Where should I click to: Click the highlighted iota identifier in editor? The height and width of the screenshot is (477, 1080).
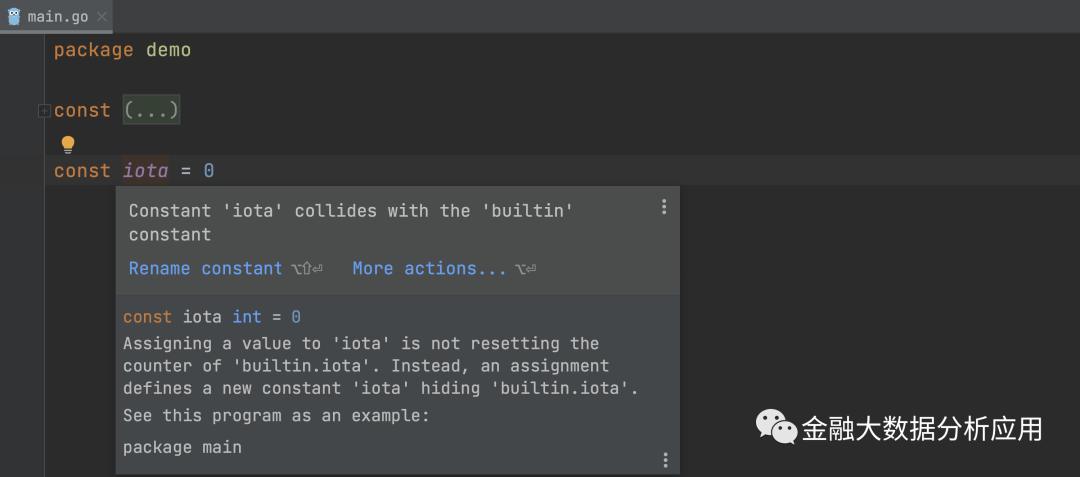tap(145, 171)
